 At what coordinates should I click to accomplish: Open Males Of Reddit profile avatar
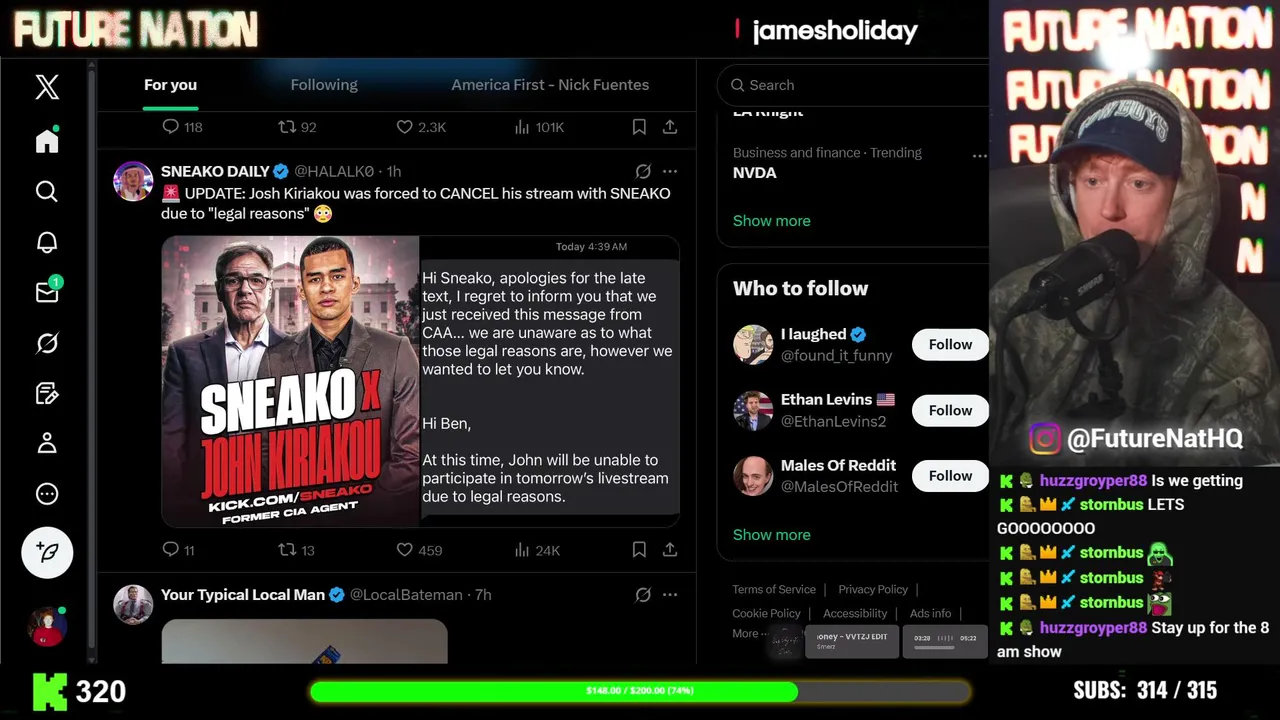click(x=753, y=476)
